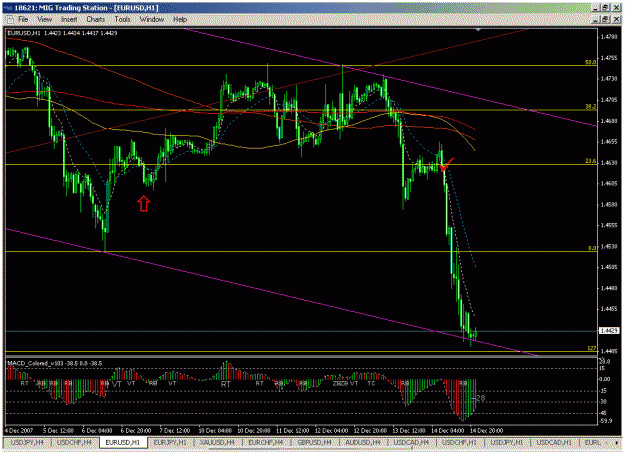Restore the inner EURUSD chart window
625x452 pixels.
point(605,19)
